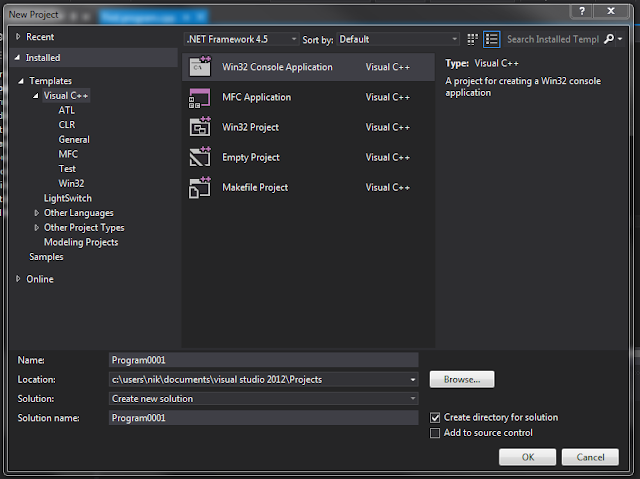Viewport: 640px width, 479px height.
Task: Choose the Win32 Project template icon
Action: (200, 127)
